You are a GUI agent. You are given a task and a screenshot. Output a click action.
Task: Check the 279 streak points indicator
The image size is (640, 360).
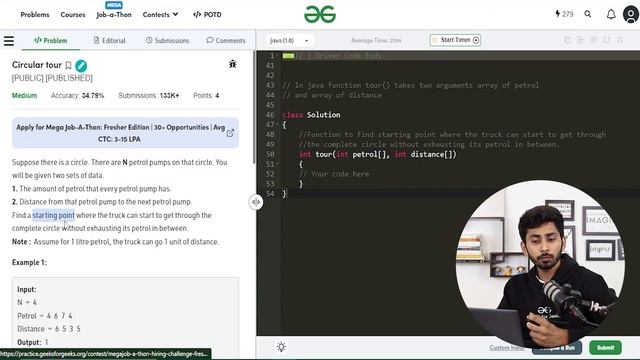coord(564,14)
